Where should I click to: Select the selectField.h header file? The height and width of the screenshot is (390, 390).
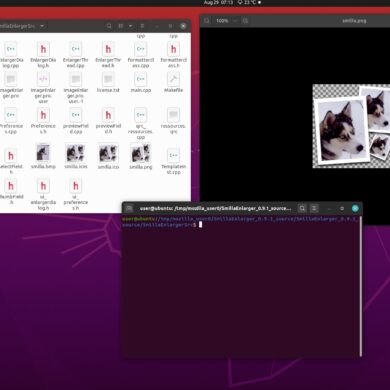point(10,161)
